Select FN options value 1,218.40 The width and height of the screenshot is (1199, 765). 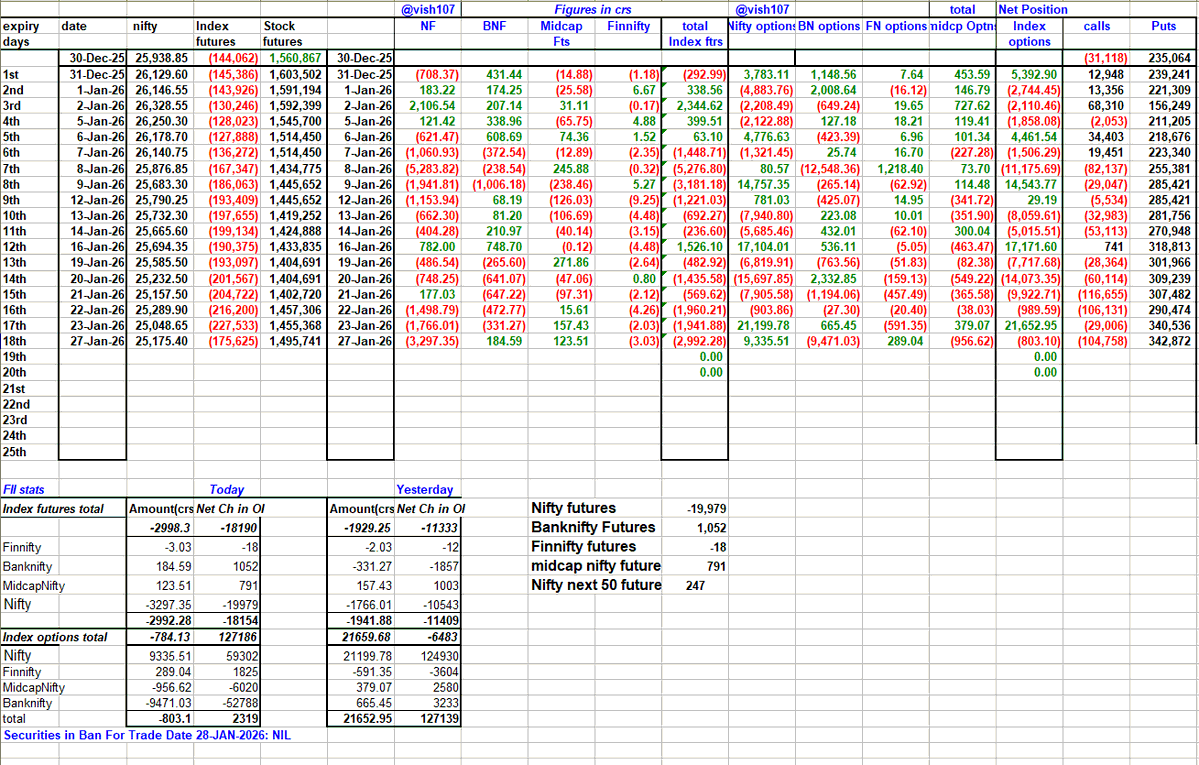(899, 169)
